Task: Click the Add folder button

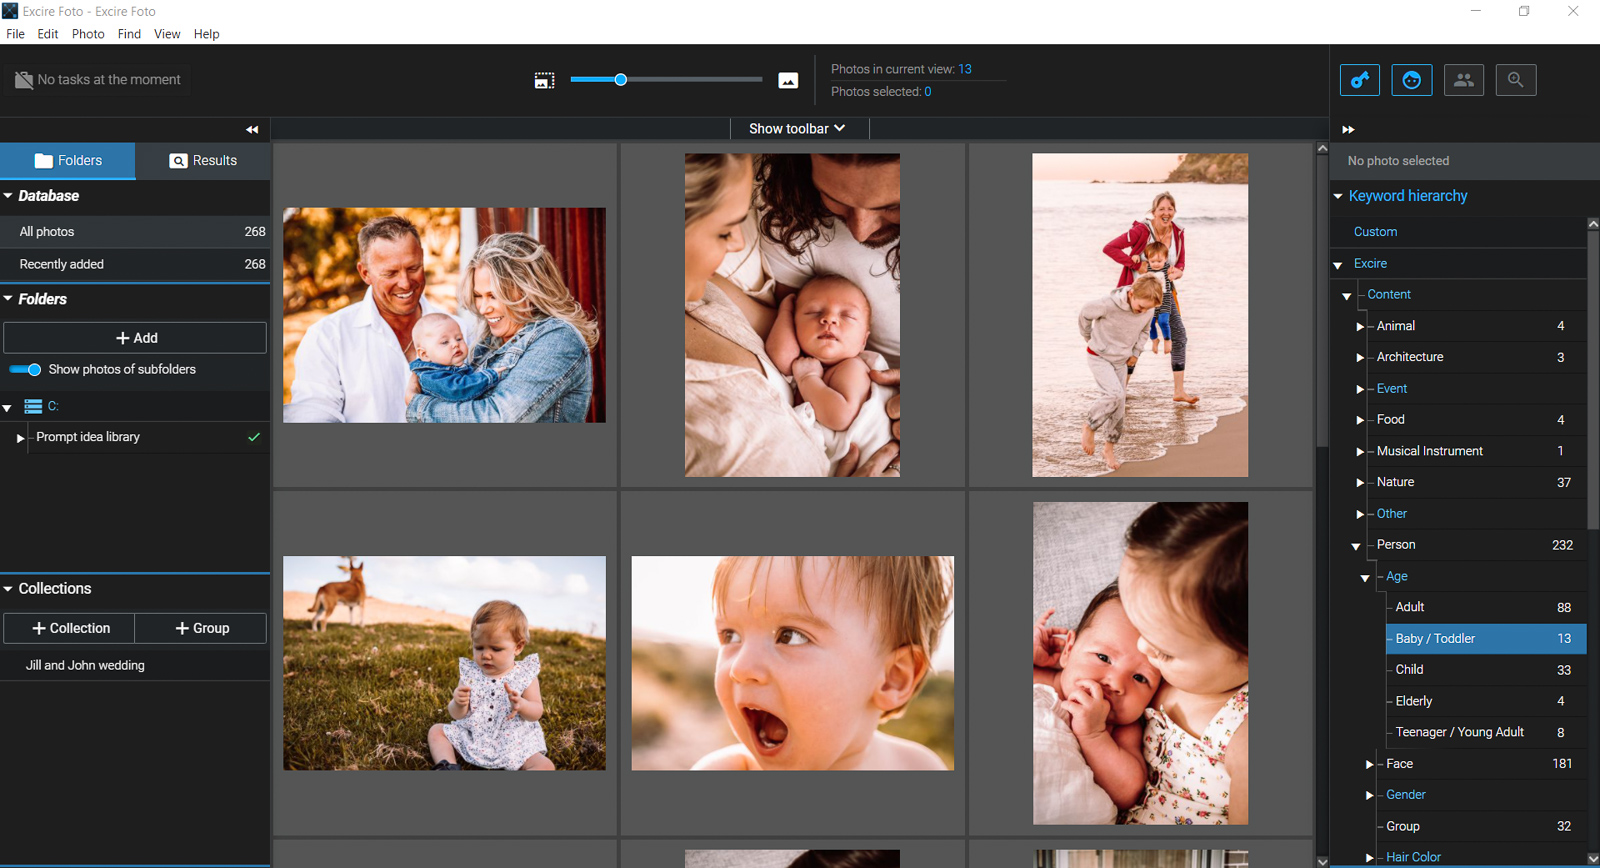Action: (135, 338)
